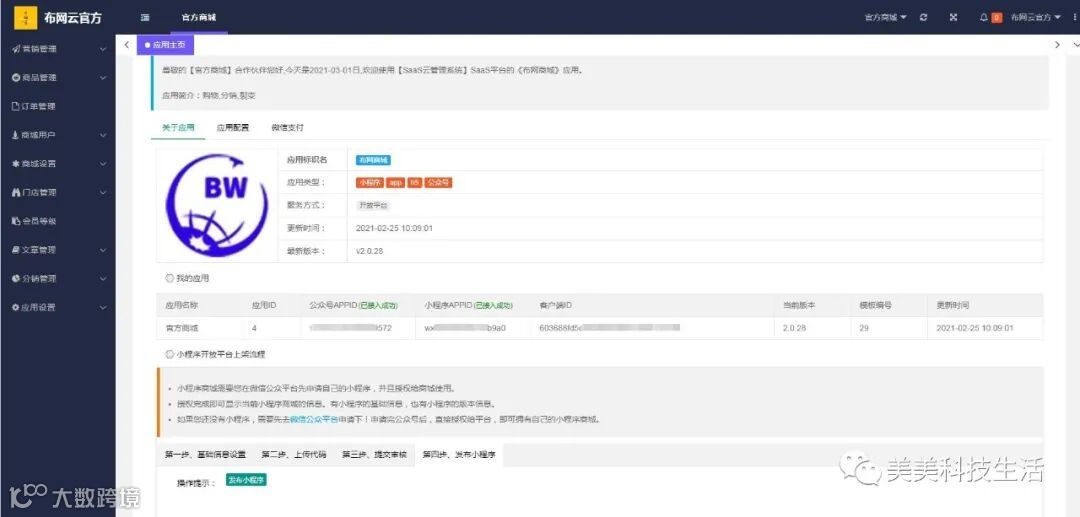Open notifications via the bell icon
Screen dimensions: 1080x517
pos(984,18)
